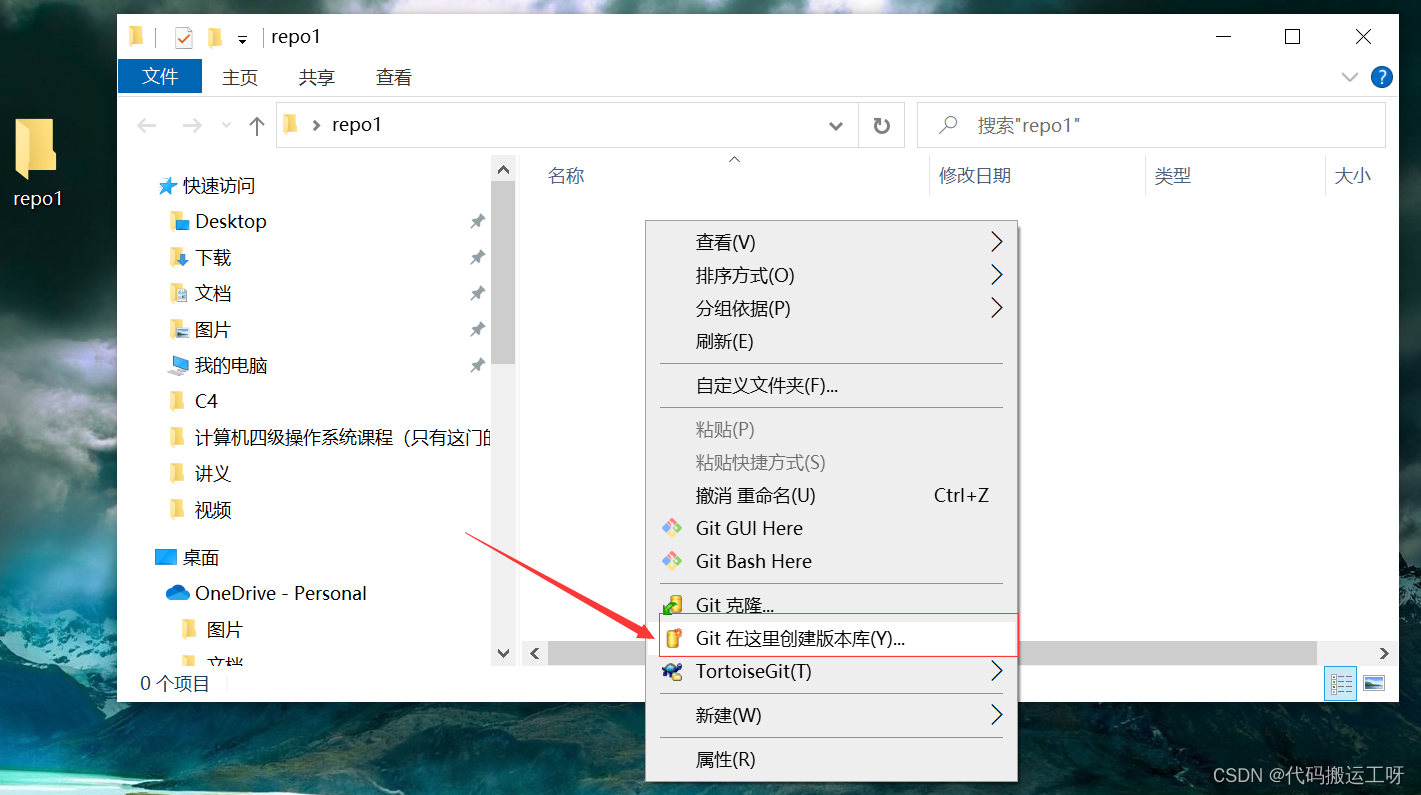Go up one folder level

pyautogui.click(x=257, y=125)
